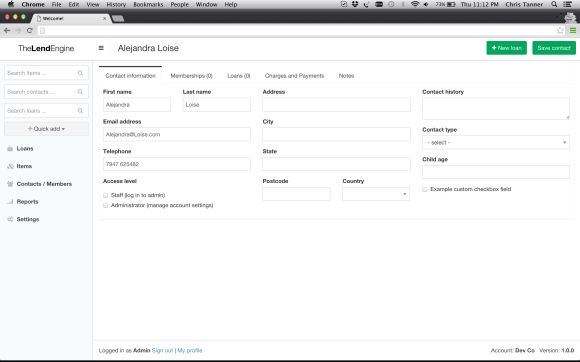Click the State input field
Image resolution: width=580 pixels, height=362 pixels.
coord(336,164)
